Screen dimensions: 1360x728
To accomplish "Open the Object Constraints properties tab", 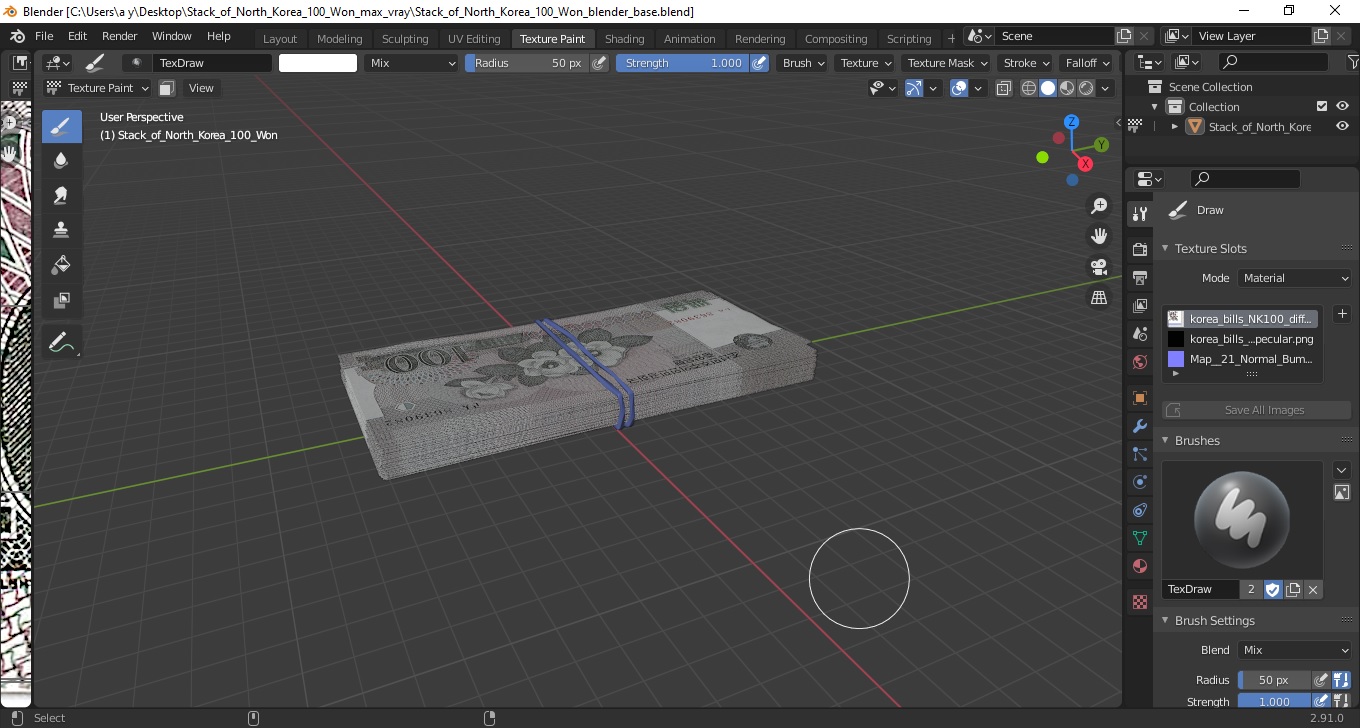I will (1139, 510).
